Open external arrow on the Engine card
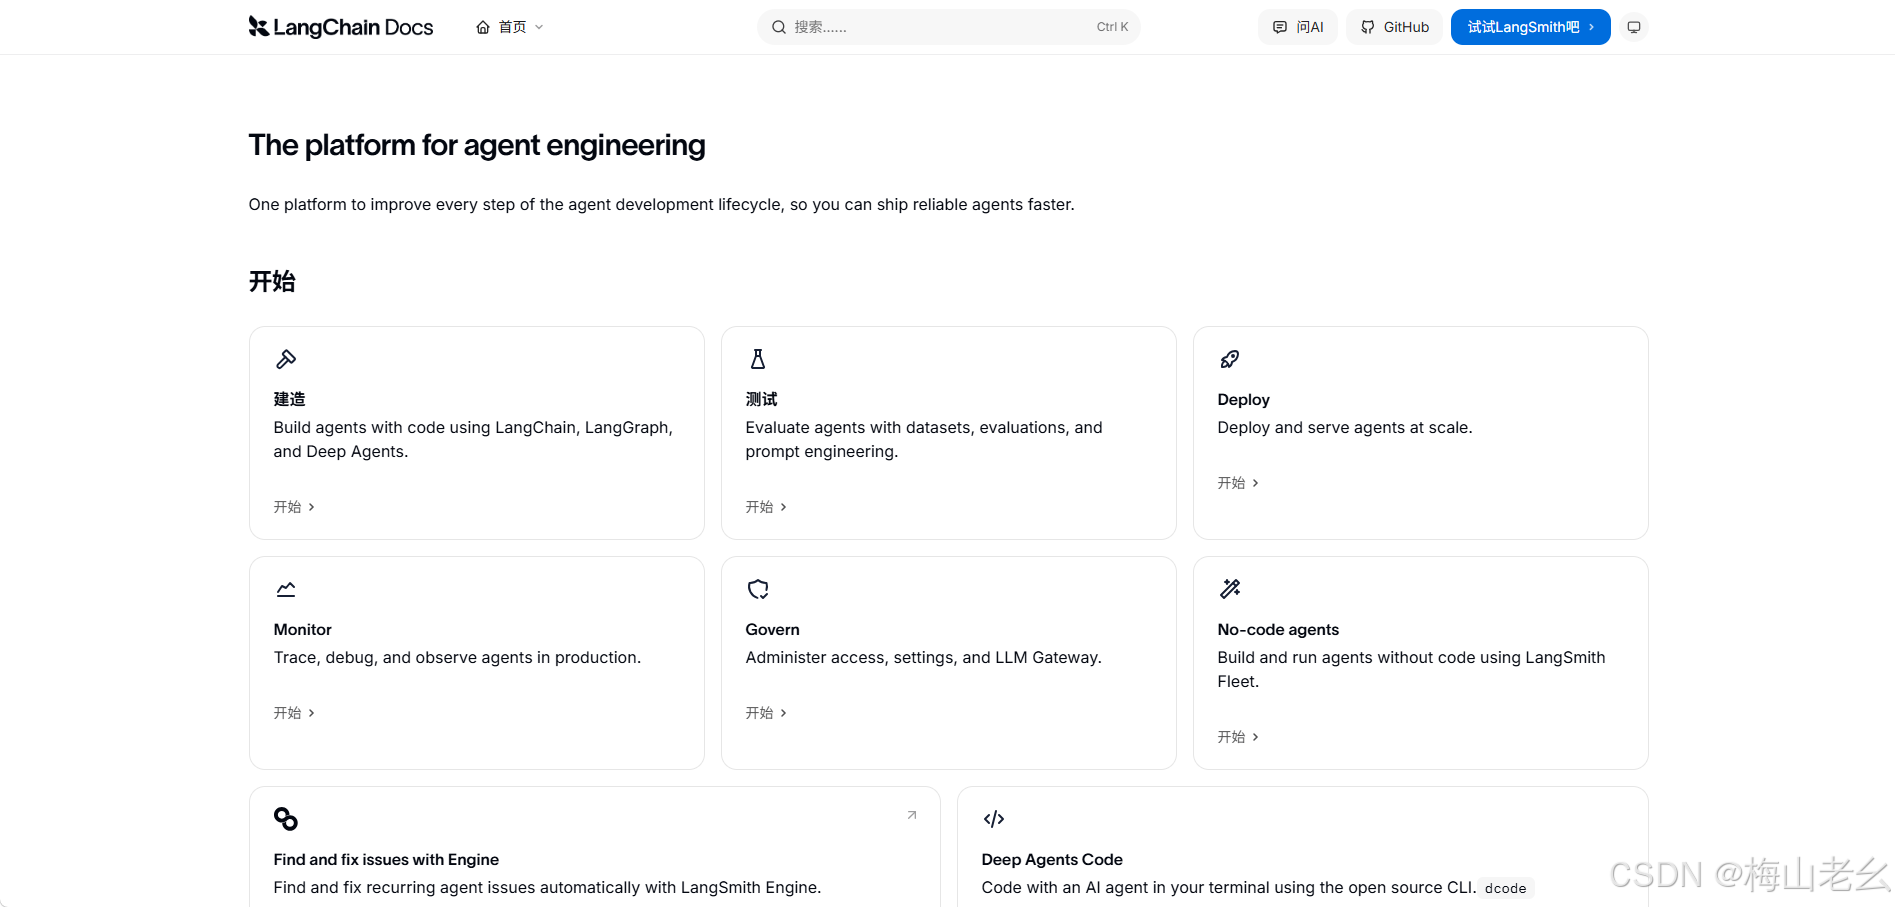The image size is (1895, 907). [912, 815]
